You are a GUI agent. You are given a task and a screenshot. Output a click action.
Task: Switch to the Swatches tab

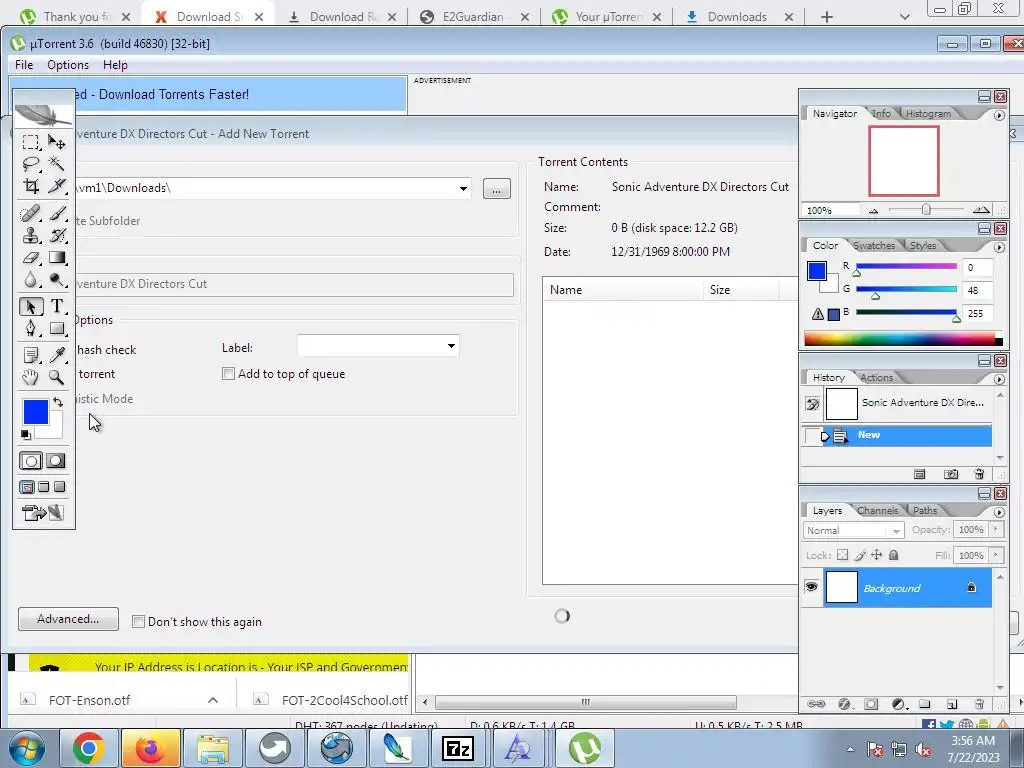coord(874,246)
